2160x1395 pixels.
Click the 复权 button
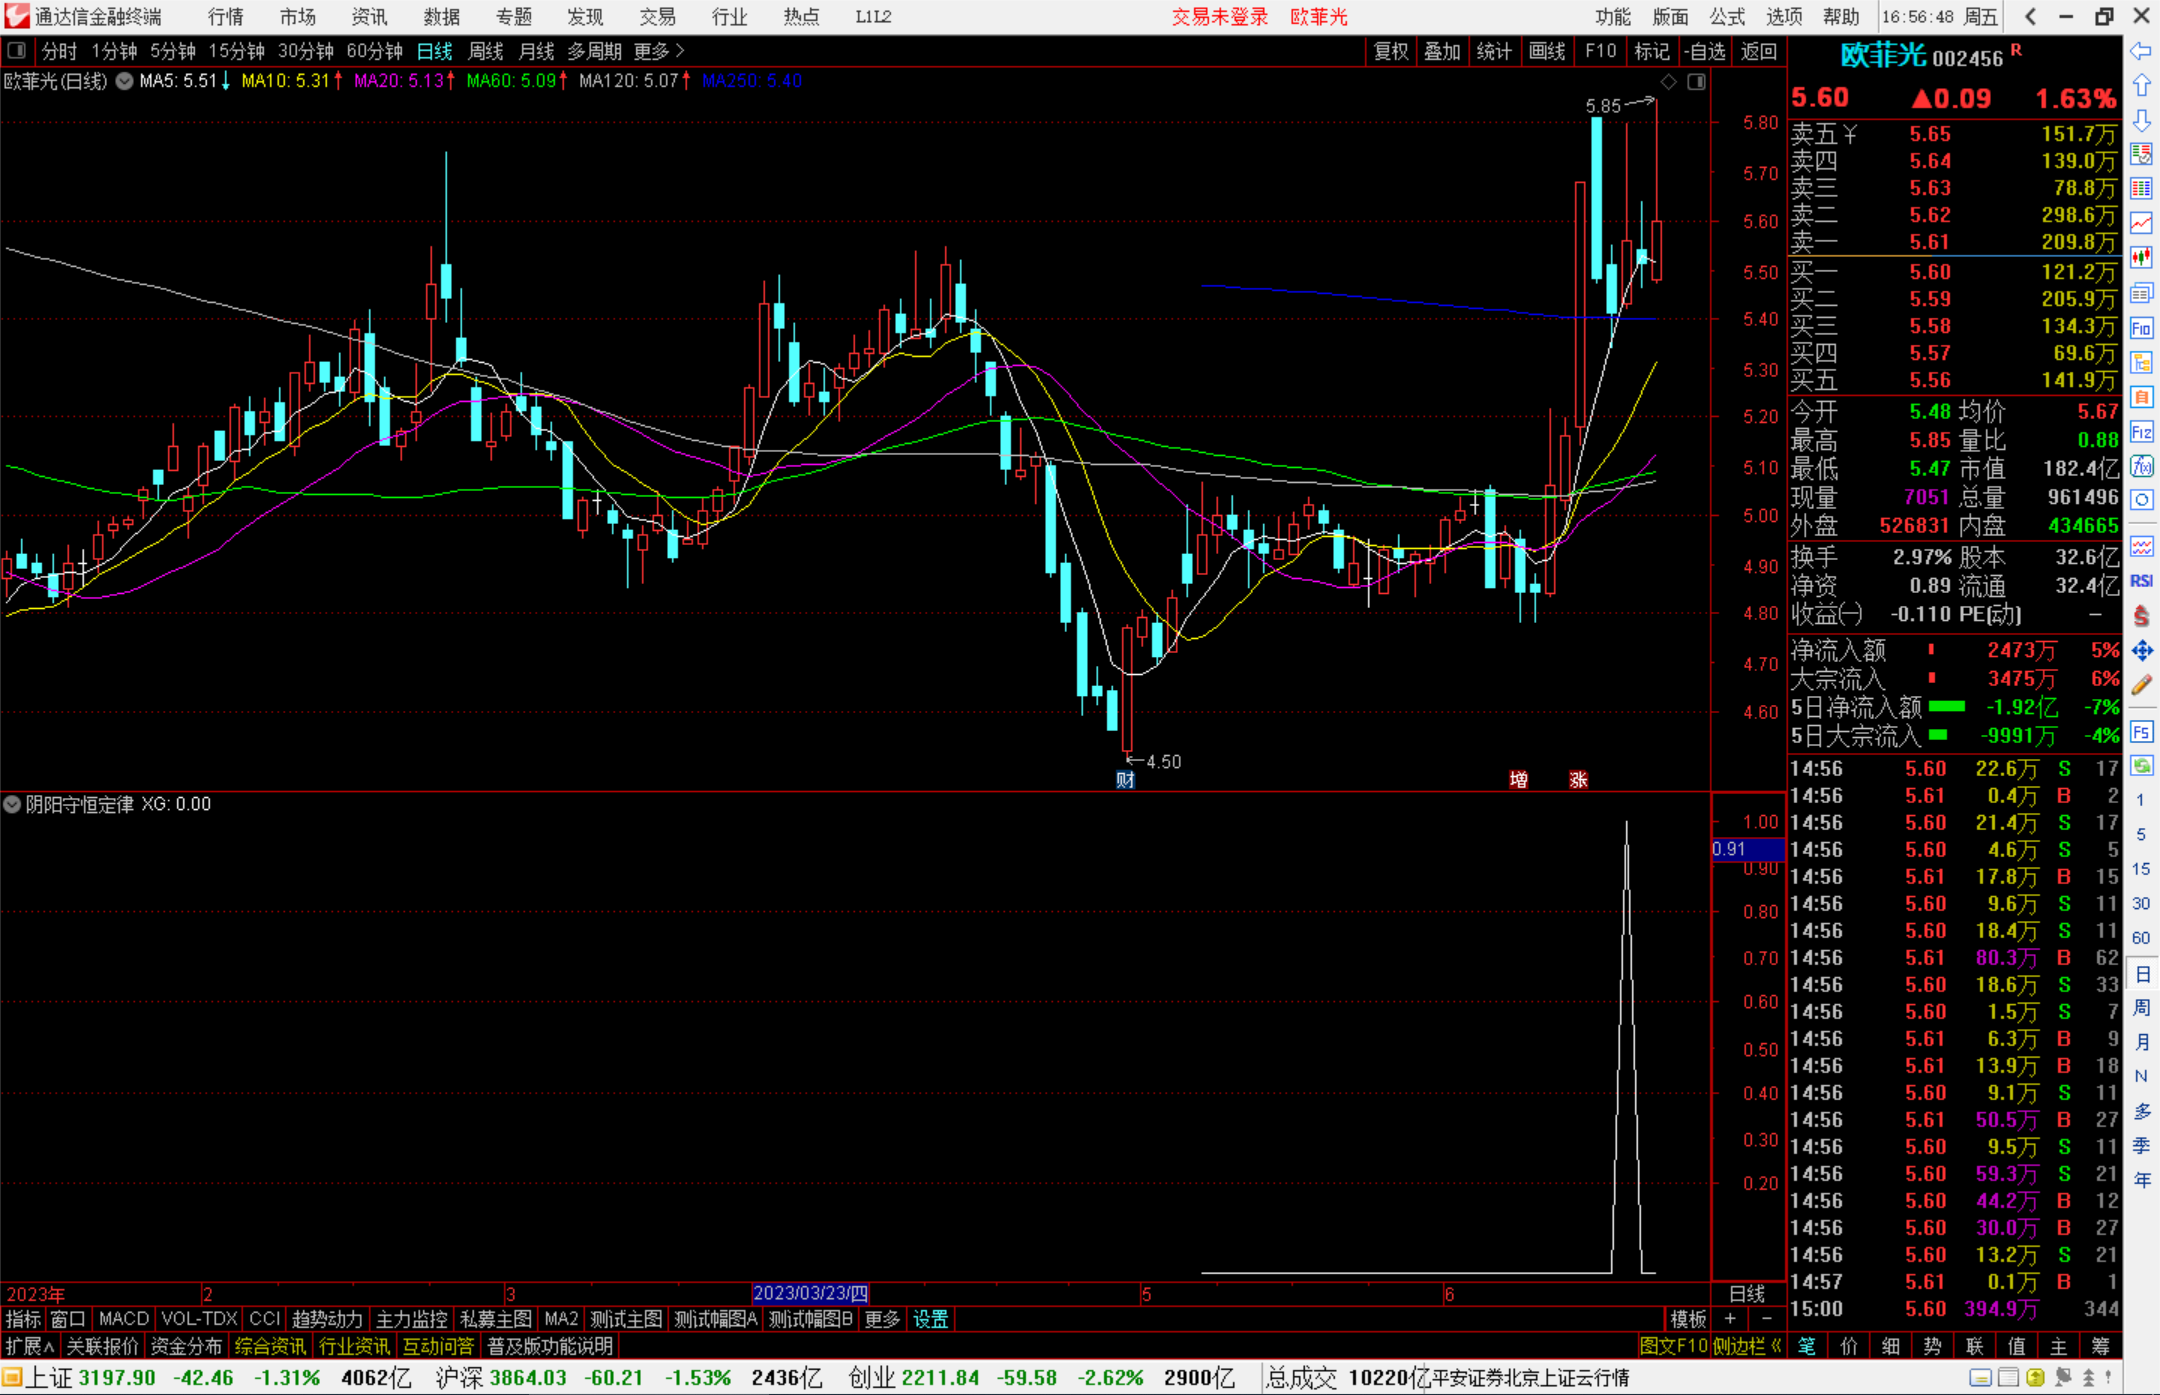coord(1391,50)
